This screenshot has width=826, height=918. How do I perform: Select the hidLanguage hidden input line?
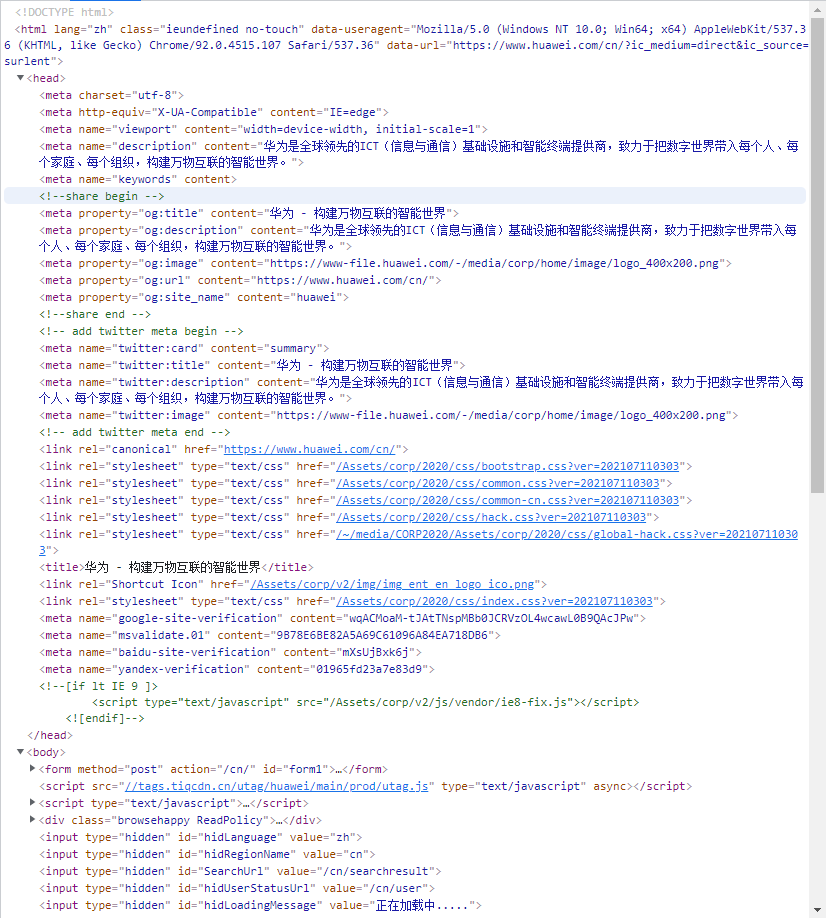200,837
